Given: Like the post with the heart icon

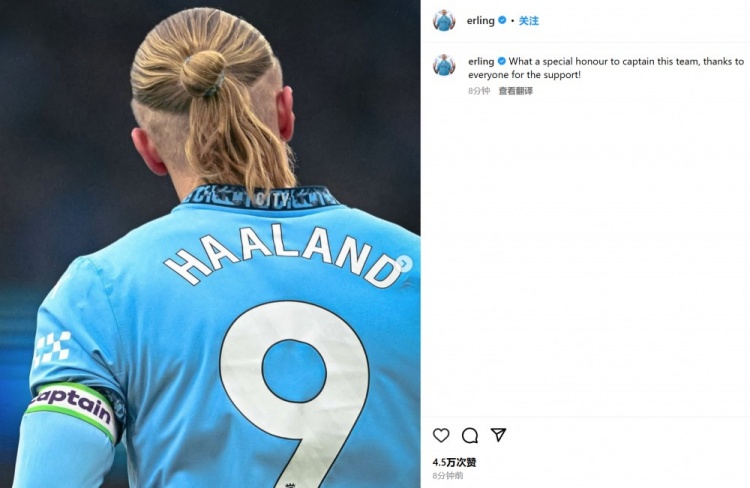Looking at the screenshot, I should (441, 435).
